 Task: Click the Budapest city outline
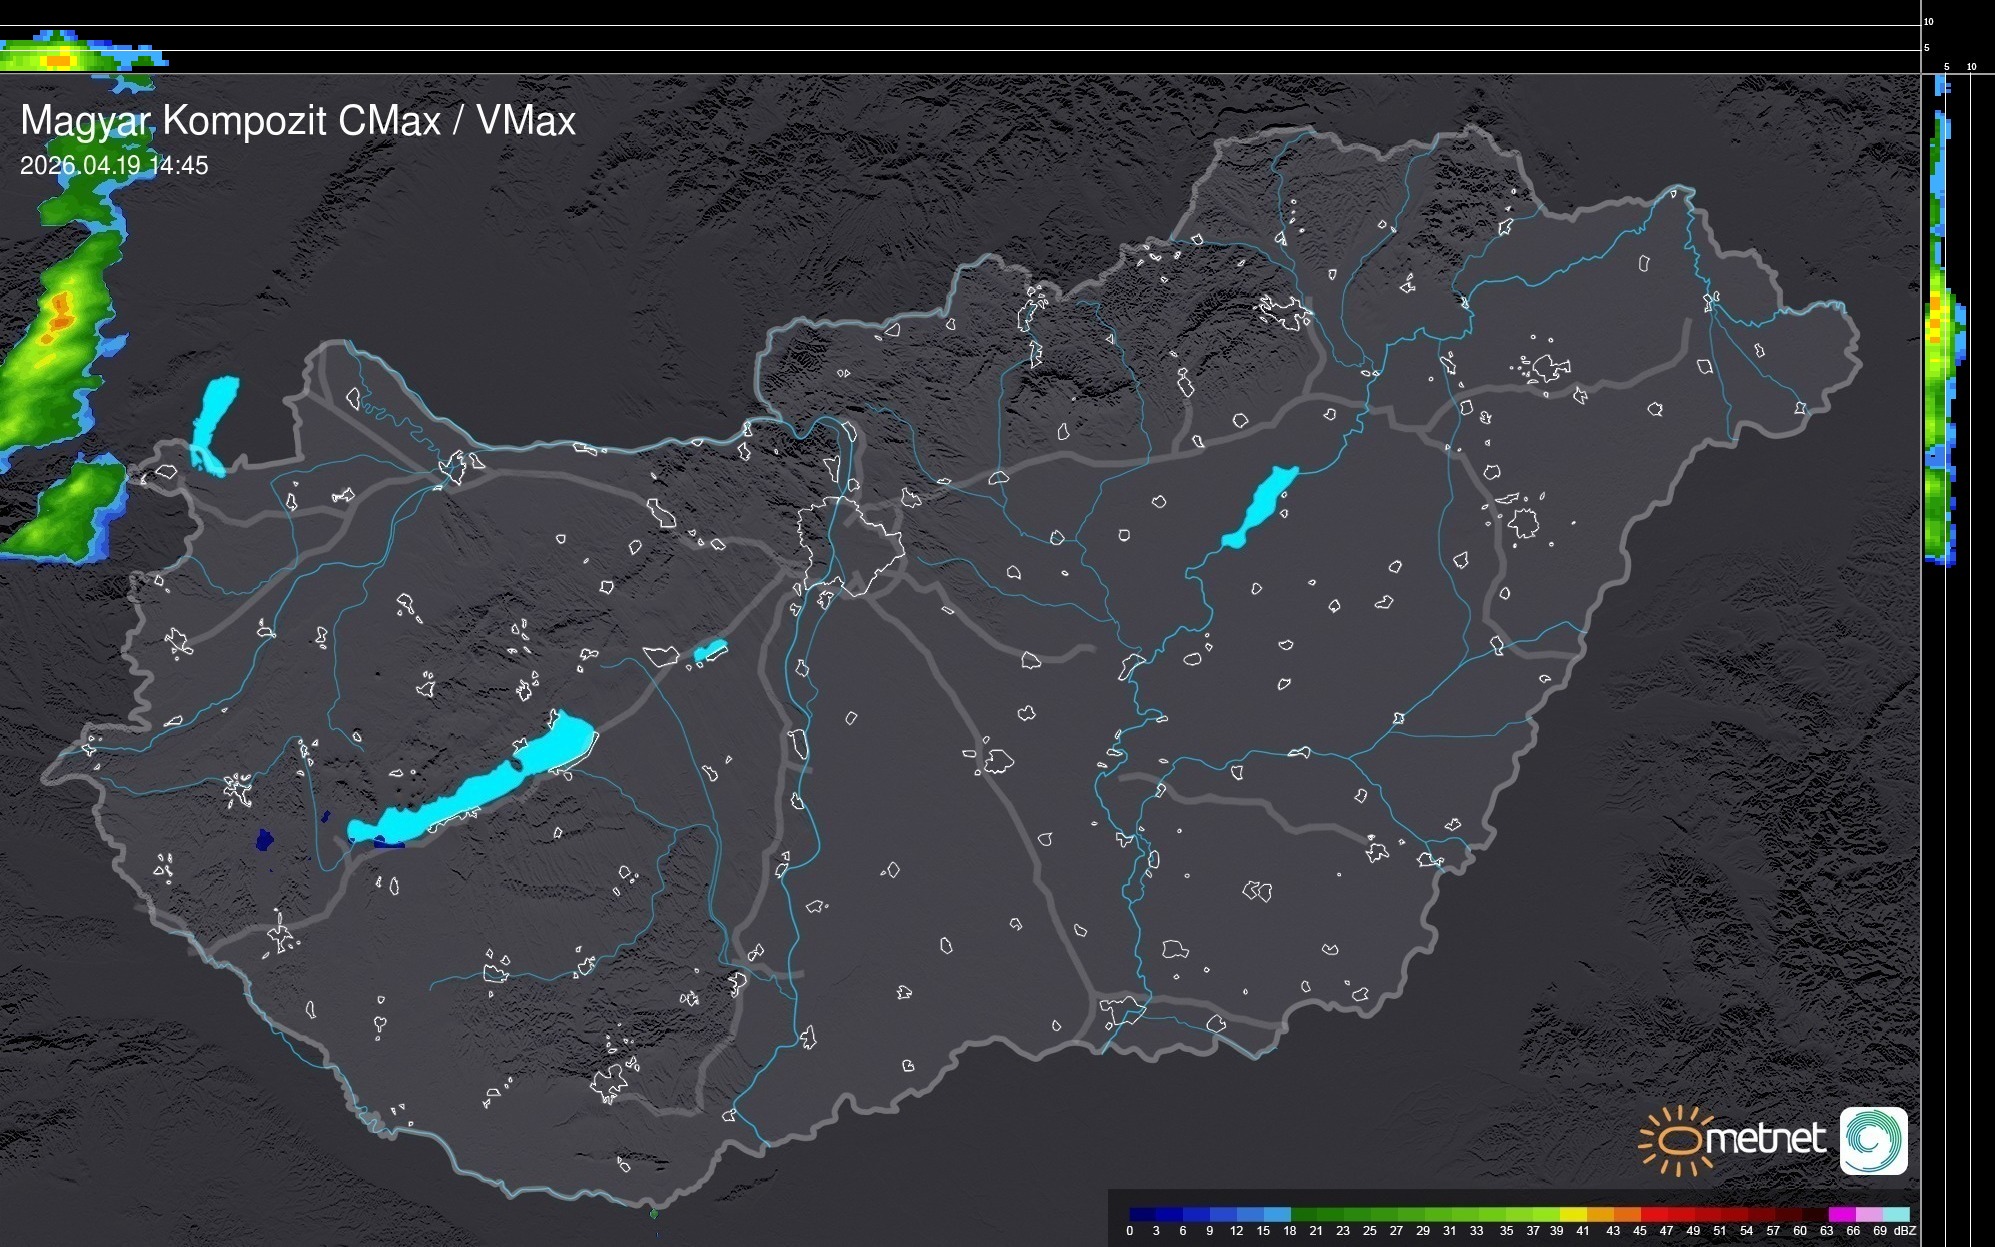tap(850, 545)
